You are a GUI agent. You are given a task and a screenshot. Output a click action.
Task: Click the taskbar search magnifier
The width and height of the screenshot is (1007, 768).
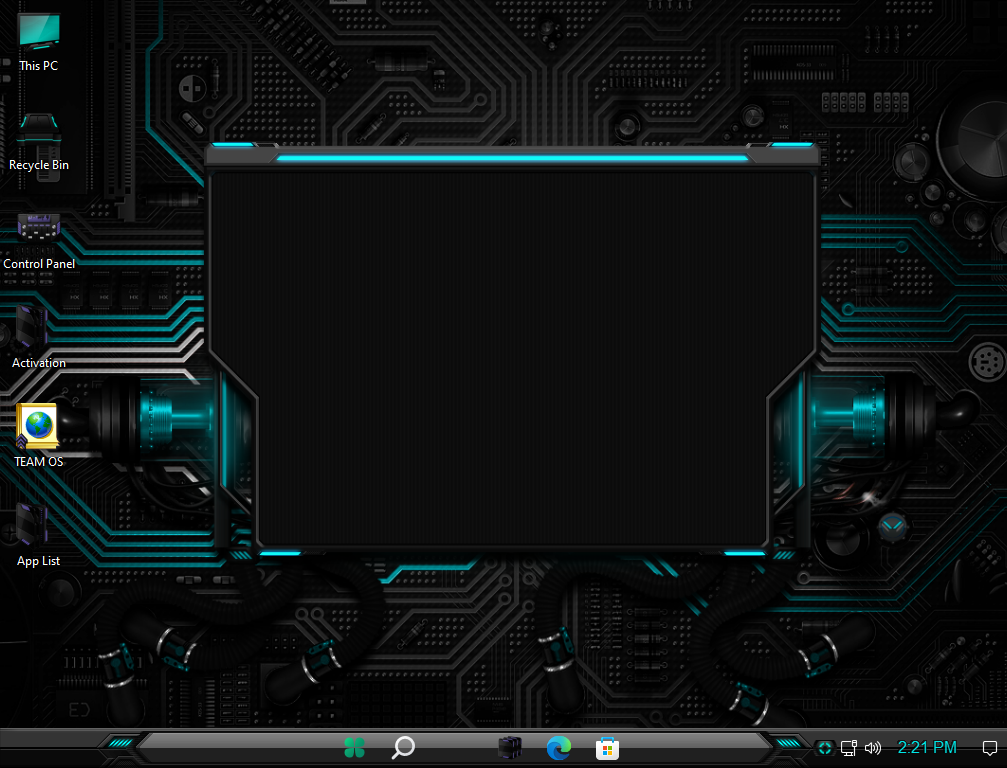(x=403, y=747)
